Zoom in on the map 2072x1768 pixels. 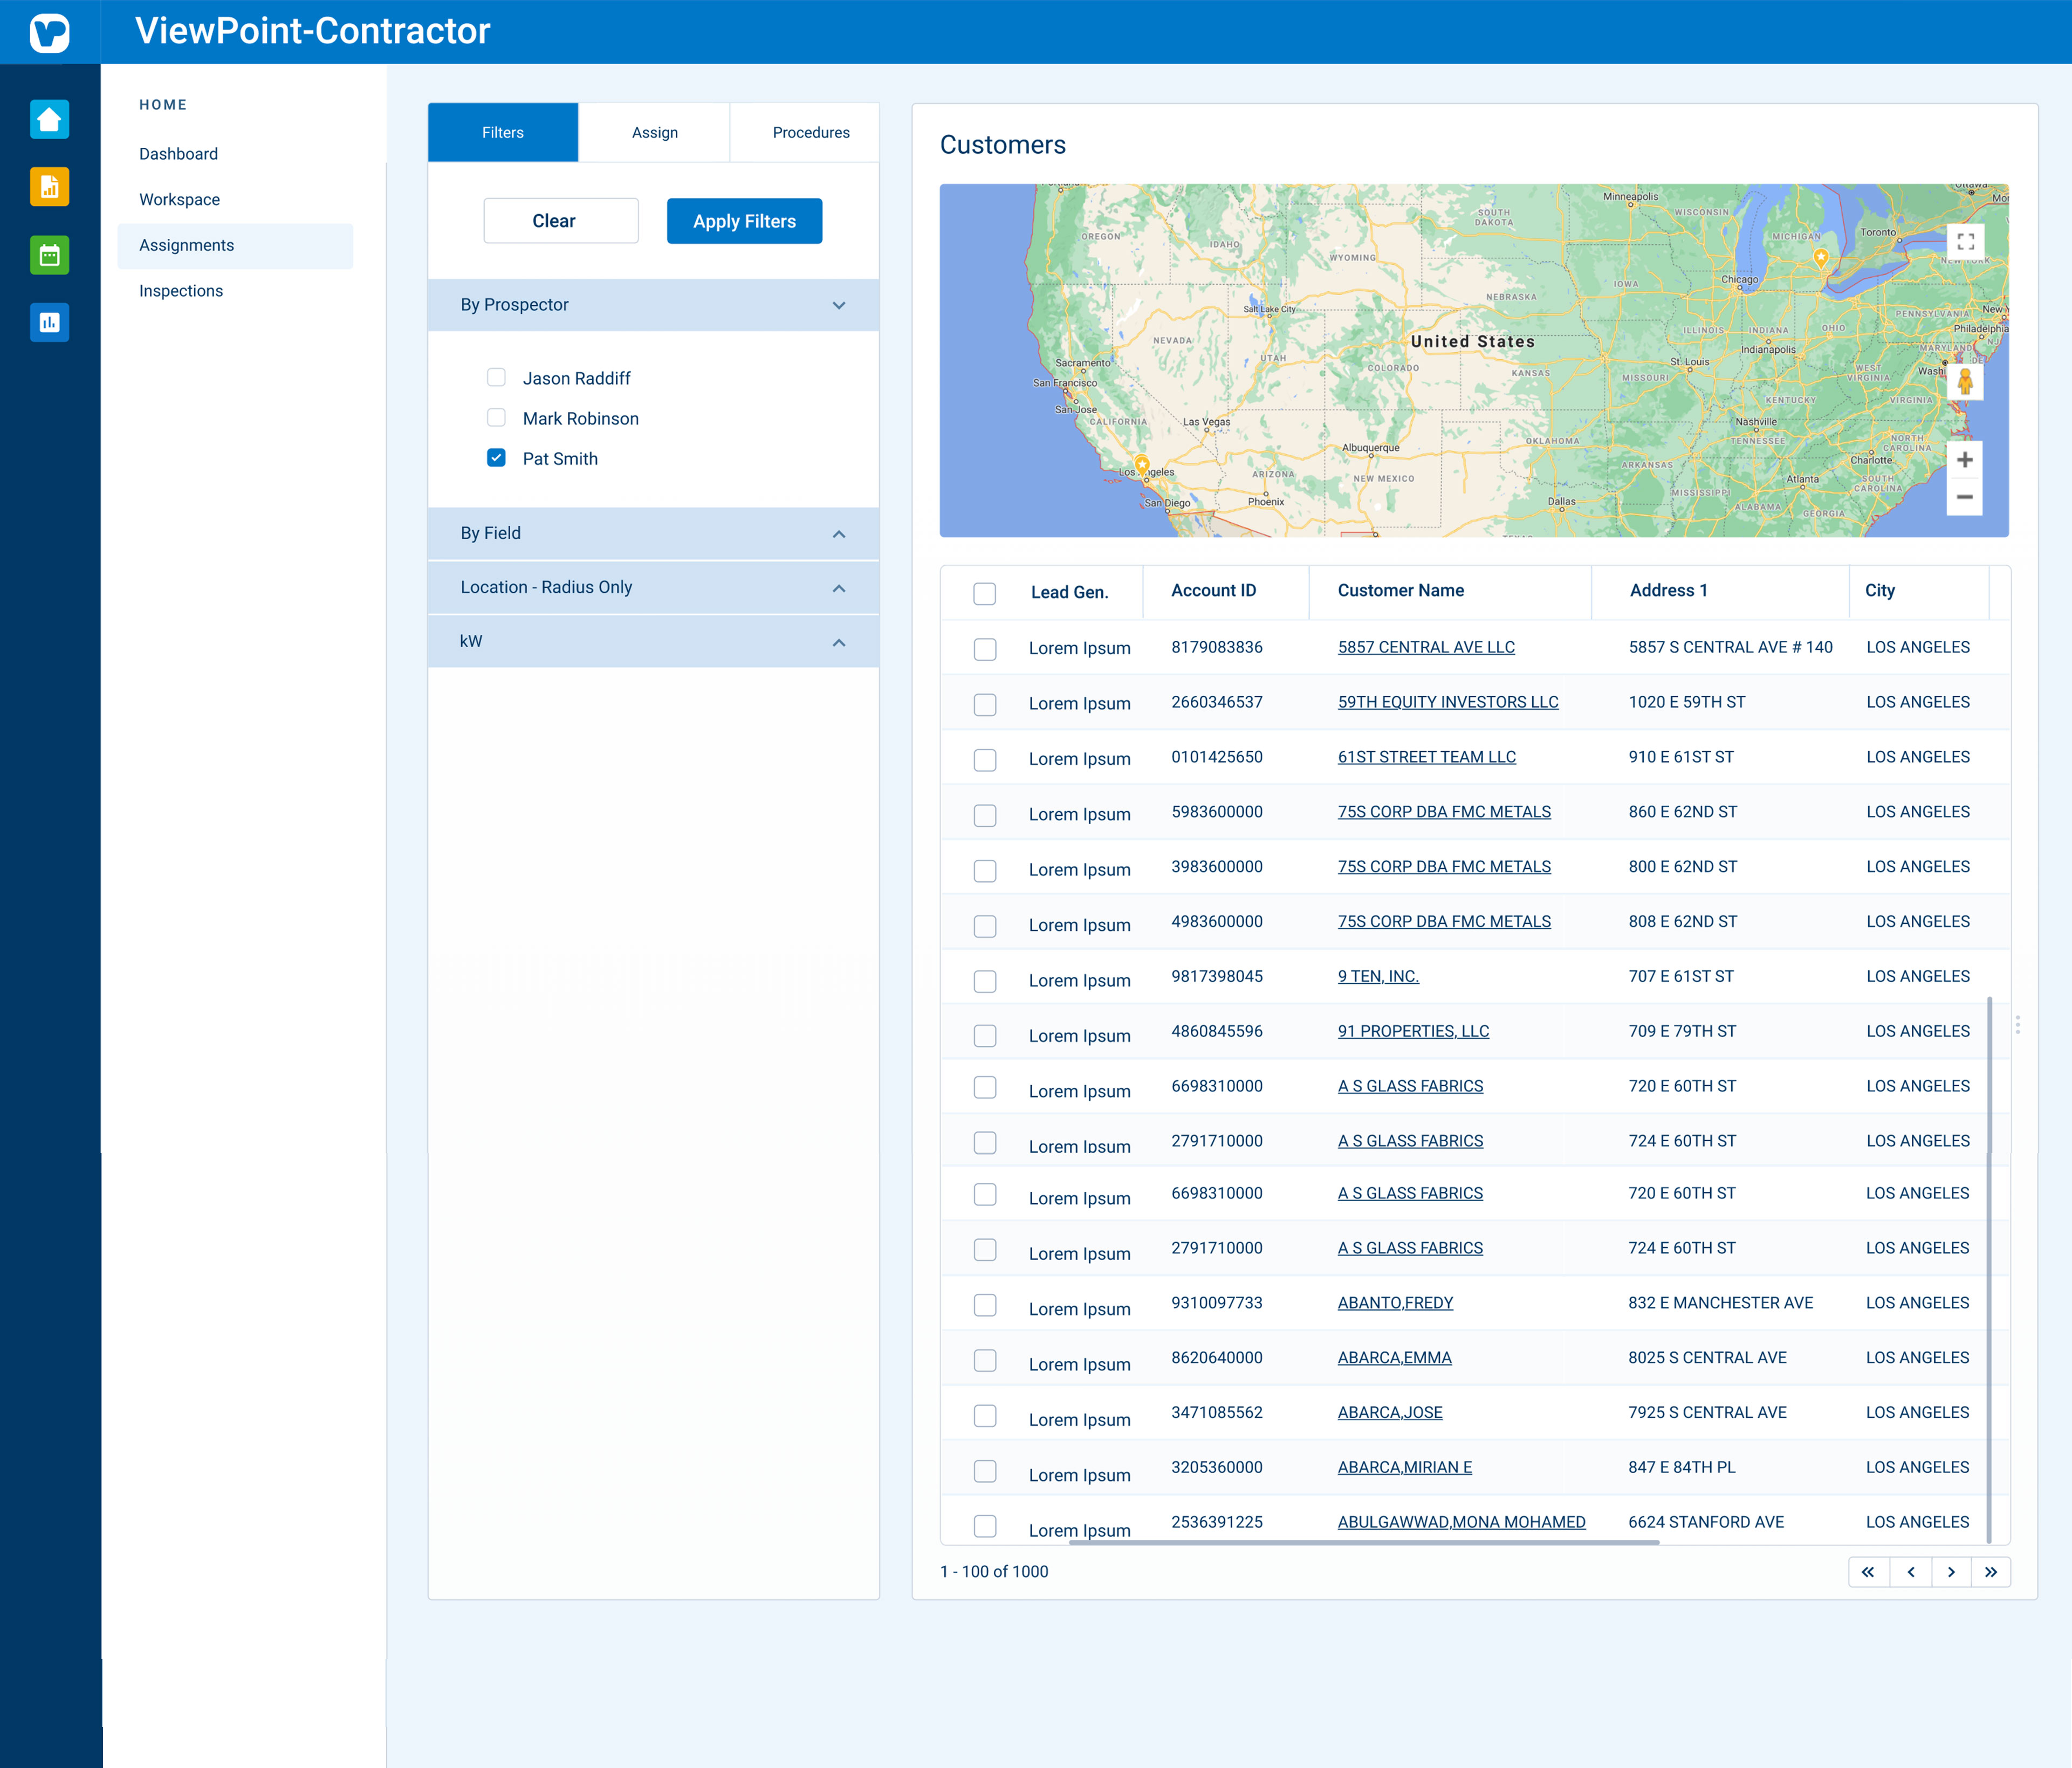click(1964, 460)
